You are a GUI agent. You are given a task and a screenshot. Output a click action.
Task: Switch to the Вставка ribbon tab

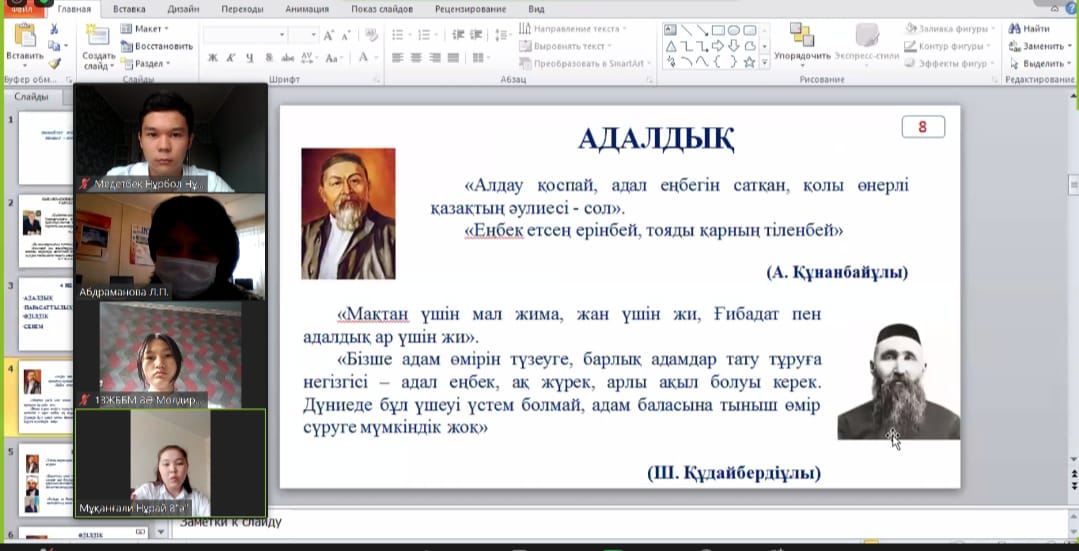(129, 8)
